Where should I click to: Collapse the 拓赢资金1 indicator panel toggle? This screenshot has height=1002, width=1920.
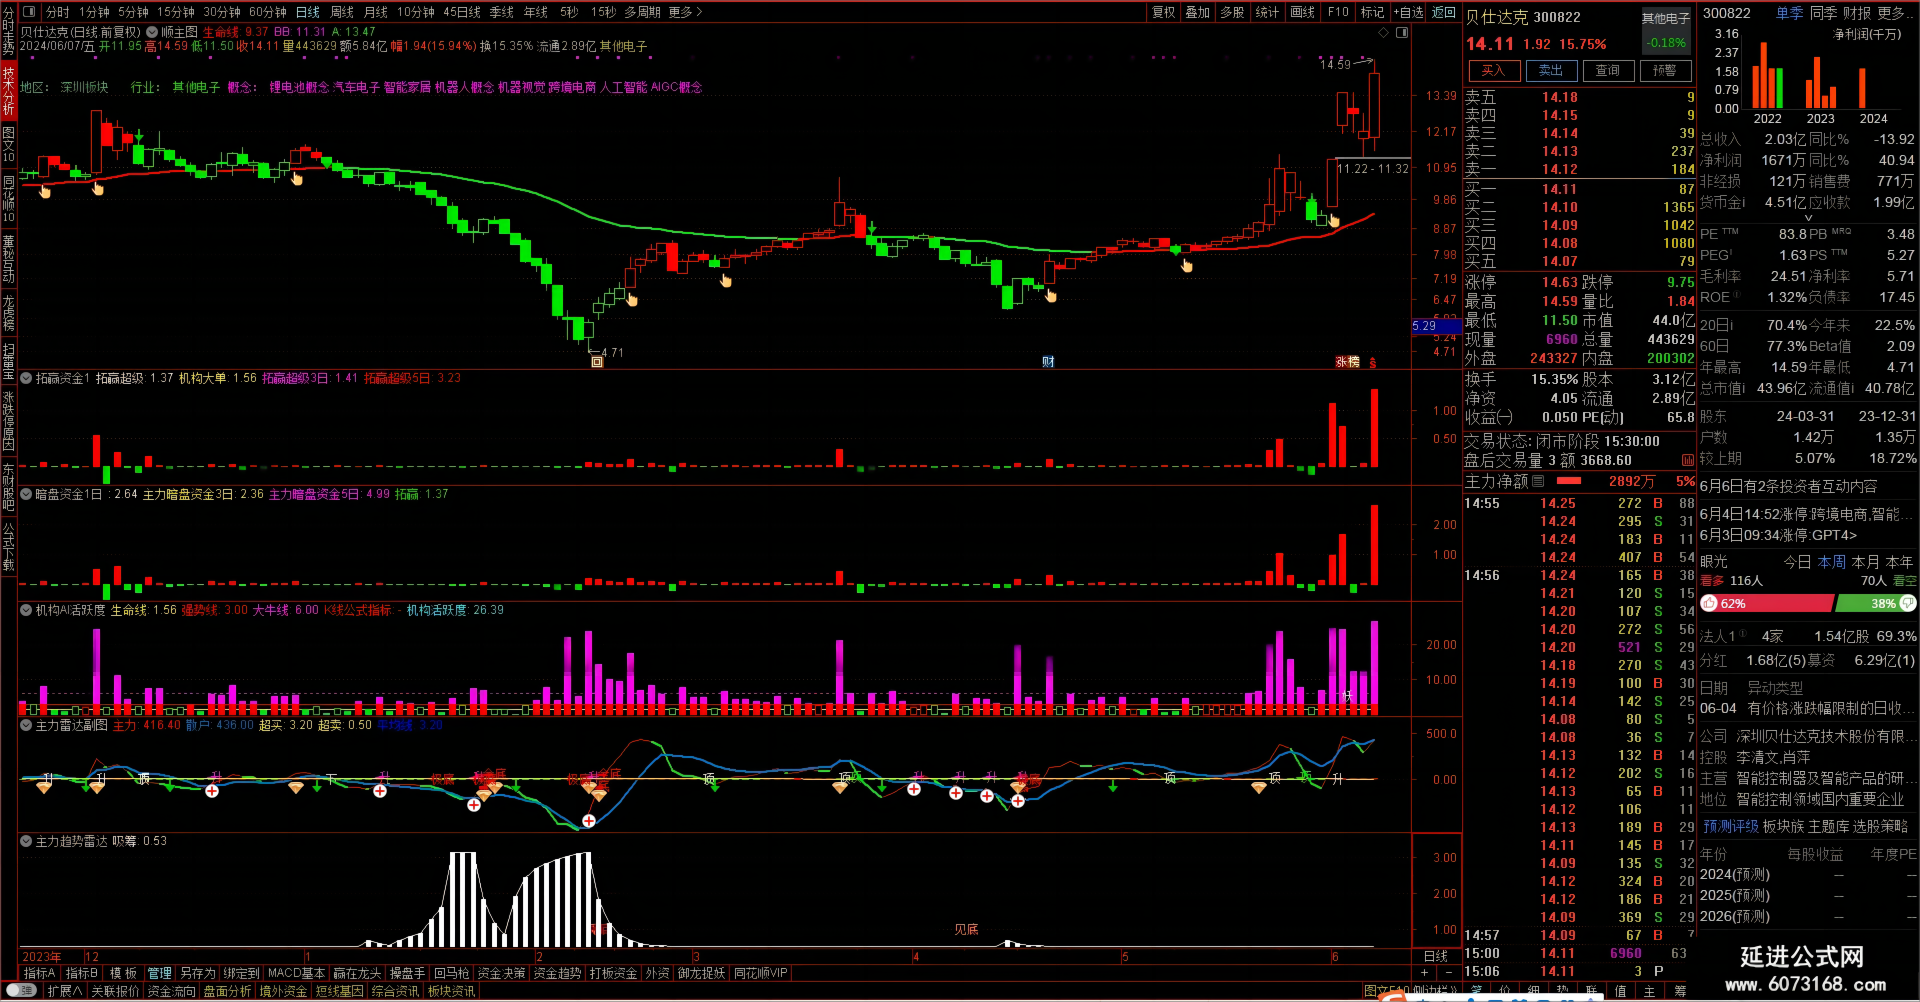26,378
